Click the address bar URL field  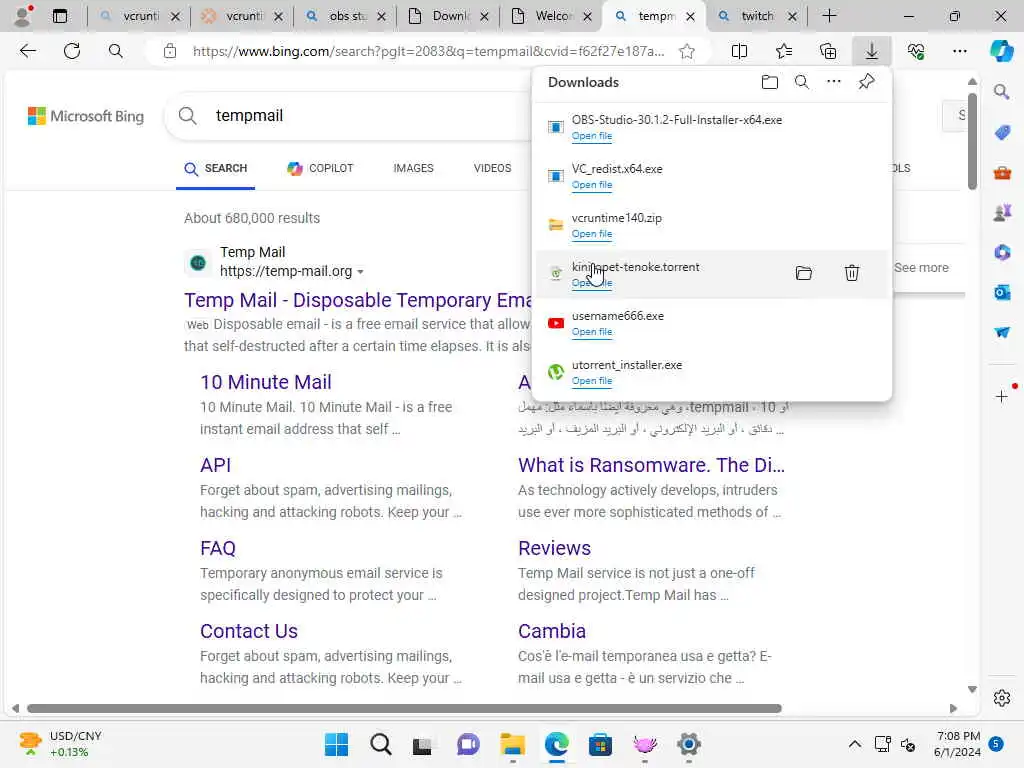(428, 51)
